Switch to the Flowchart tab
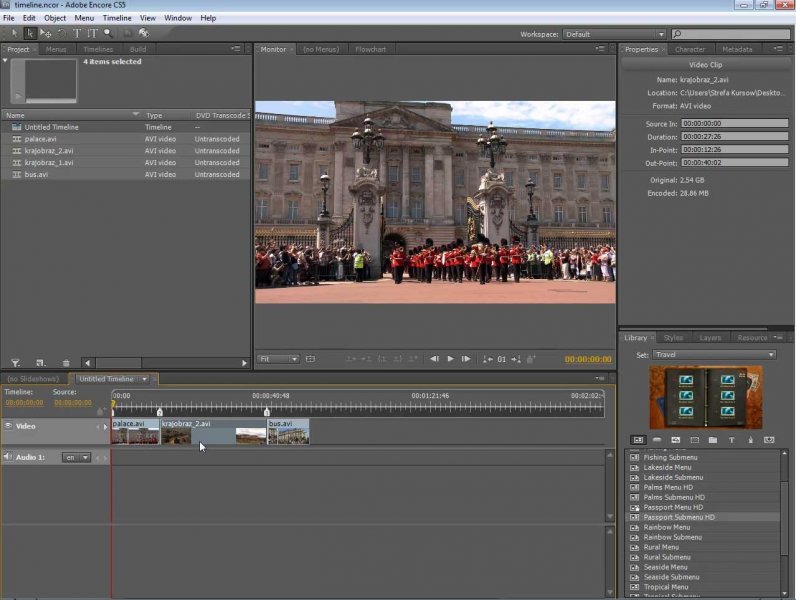Viewport: 796px width, 600px height. click(x=371, y=49)
